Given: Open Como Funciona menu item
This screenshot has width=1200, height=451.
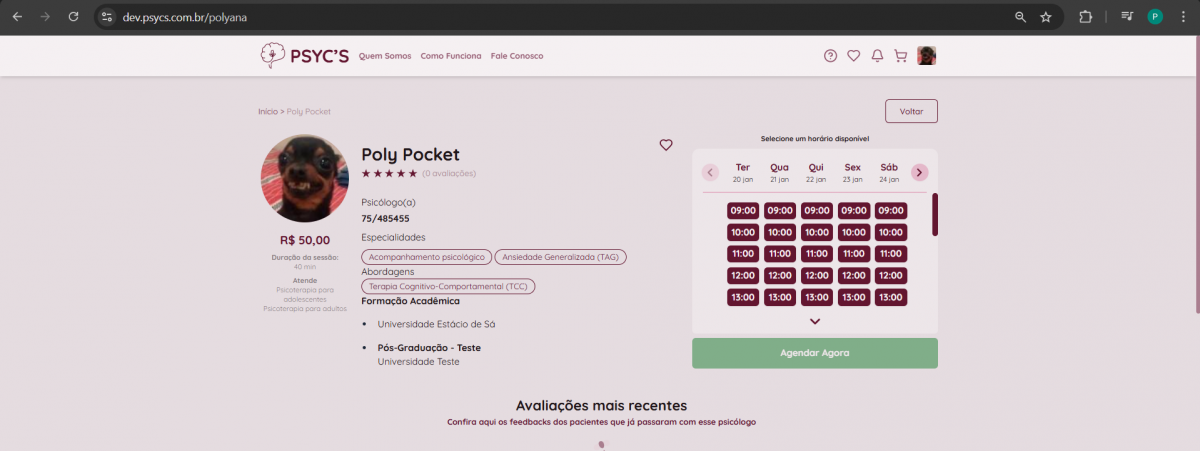Looking at the screenshot, I should (451, 56).
